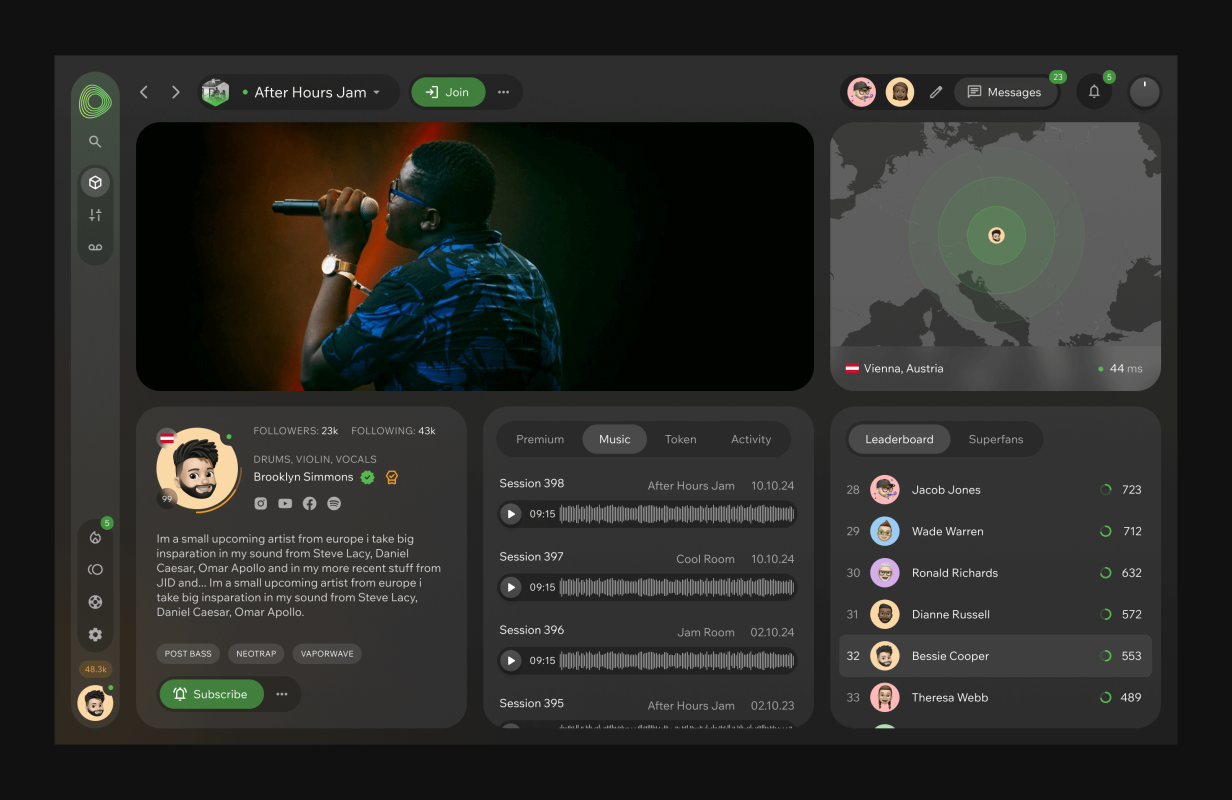Switch to the Premium tab
The height and width of the screenshot is (800, 1232).
pos(540,439)
